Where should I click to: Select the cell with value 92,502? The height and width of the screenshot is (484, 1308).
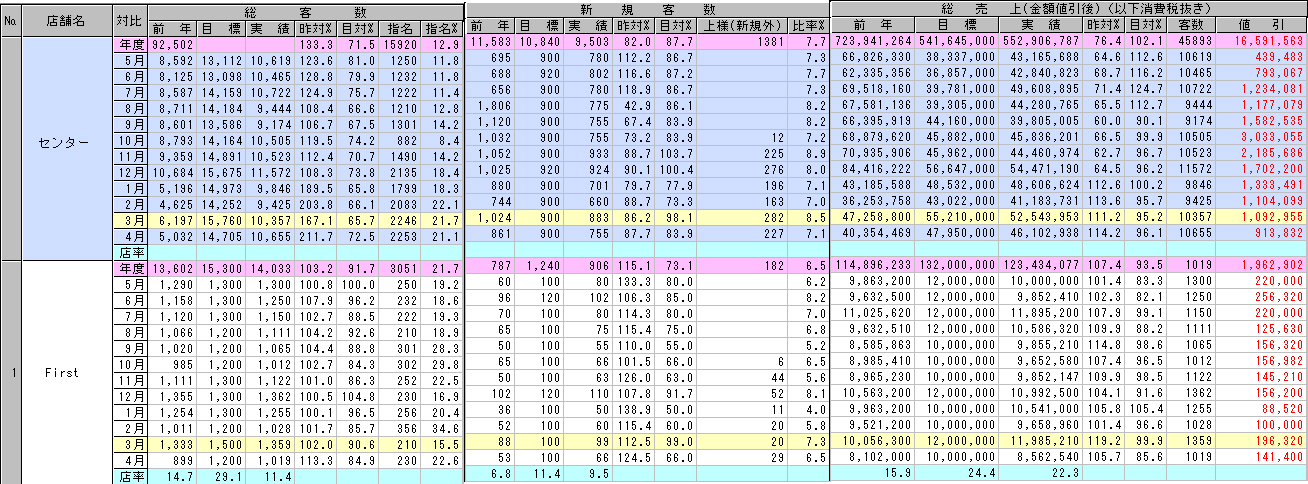[174, 44]
